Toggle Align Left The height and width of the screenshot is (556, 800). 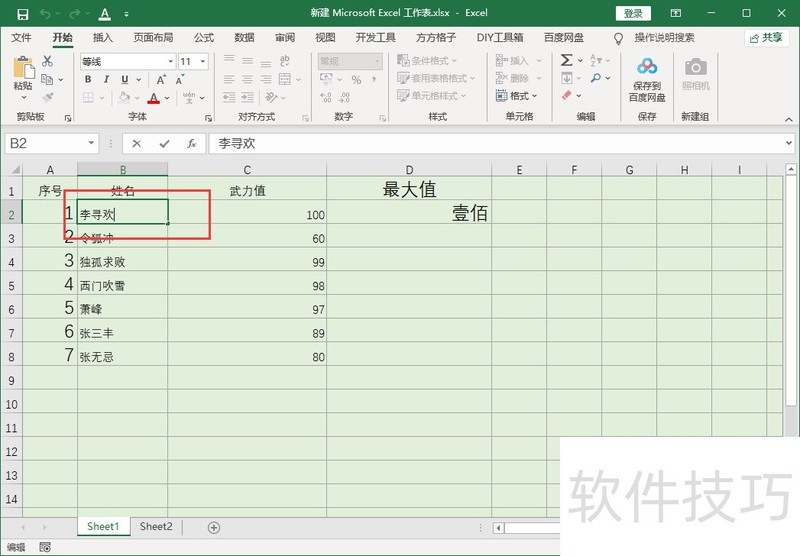coord(230,79)
